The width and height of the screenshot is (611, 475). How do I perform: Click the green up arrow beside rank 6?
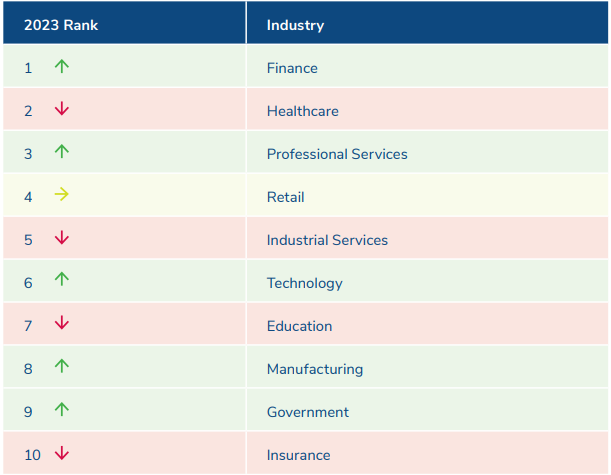(61, 281)
